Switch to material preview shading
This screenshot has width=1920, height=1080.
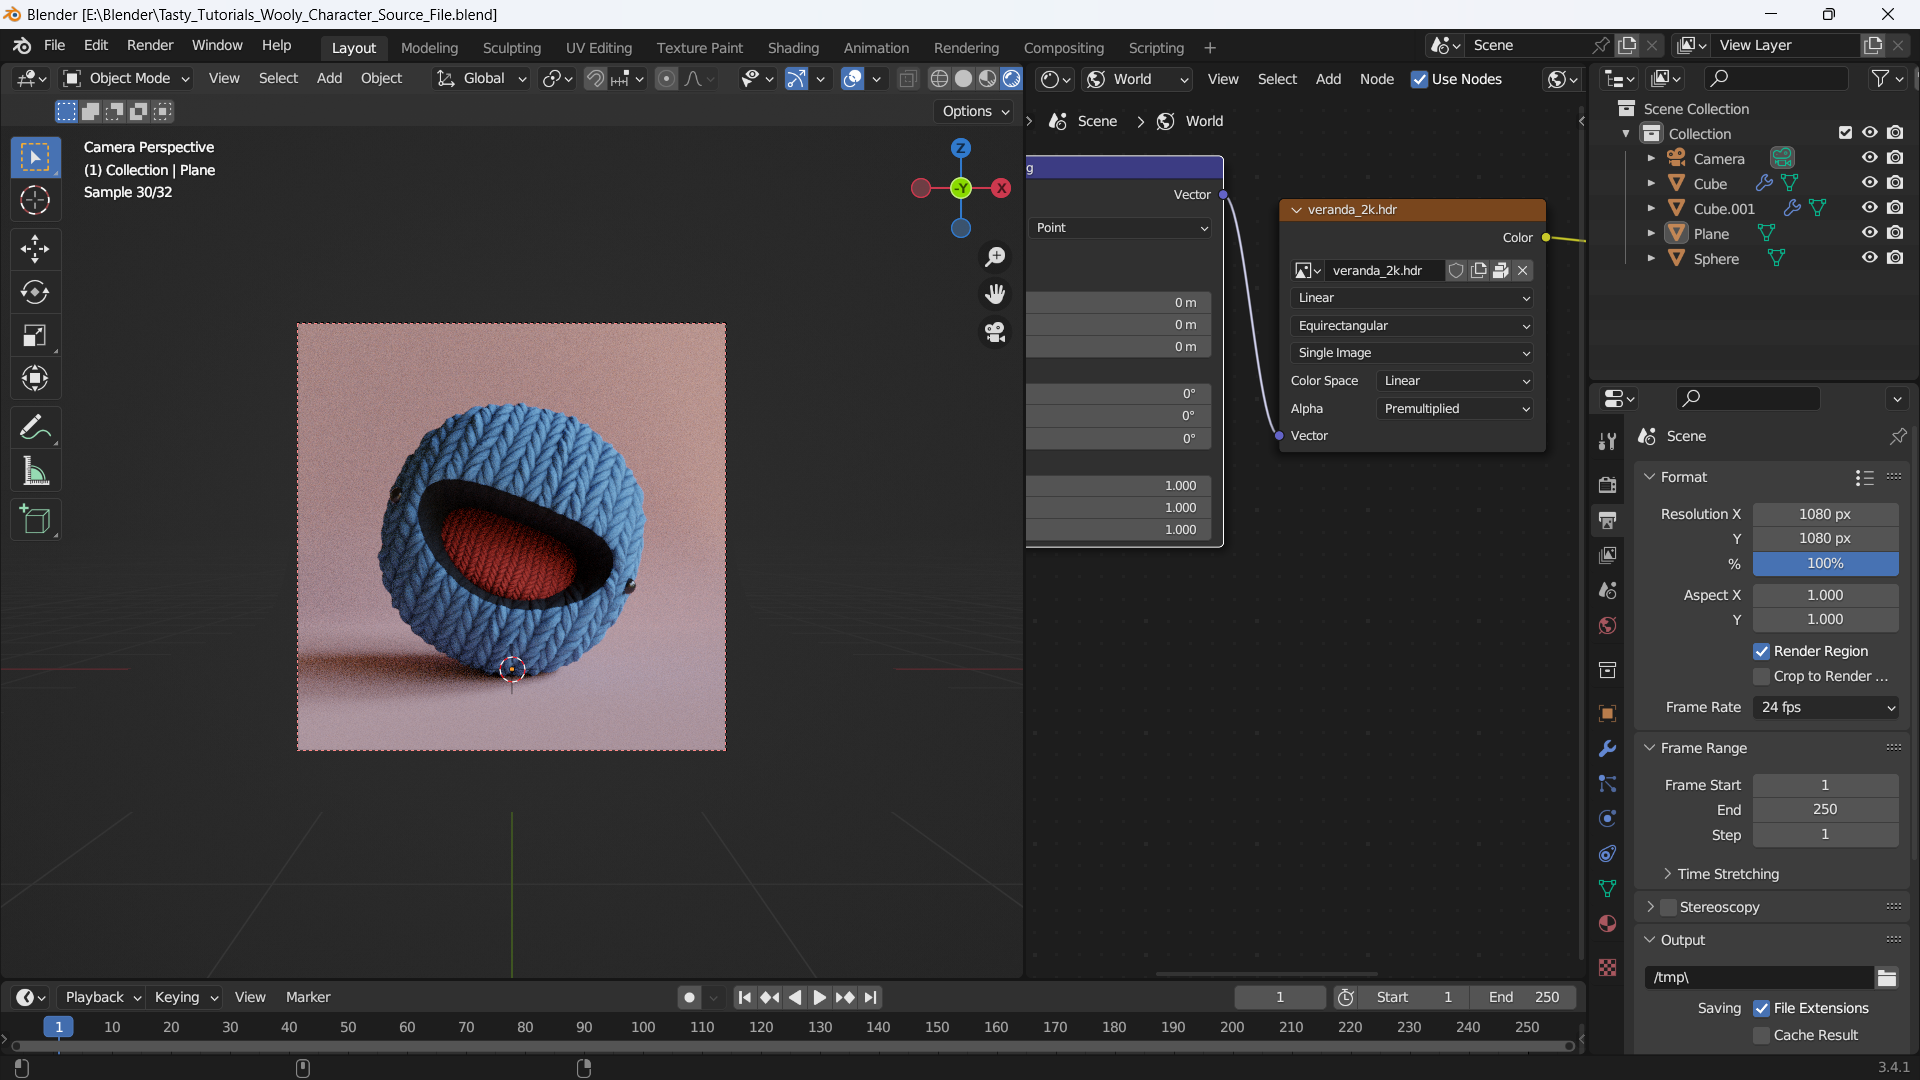click(987, 79)
